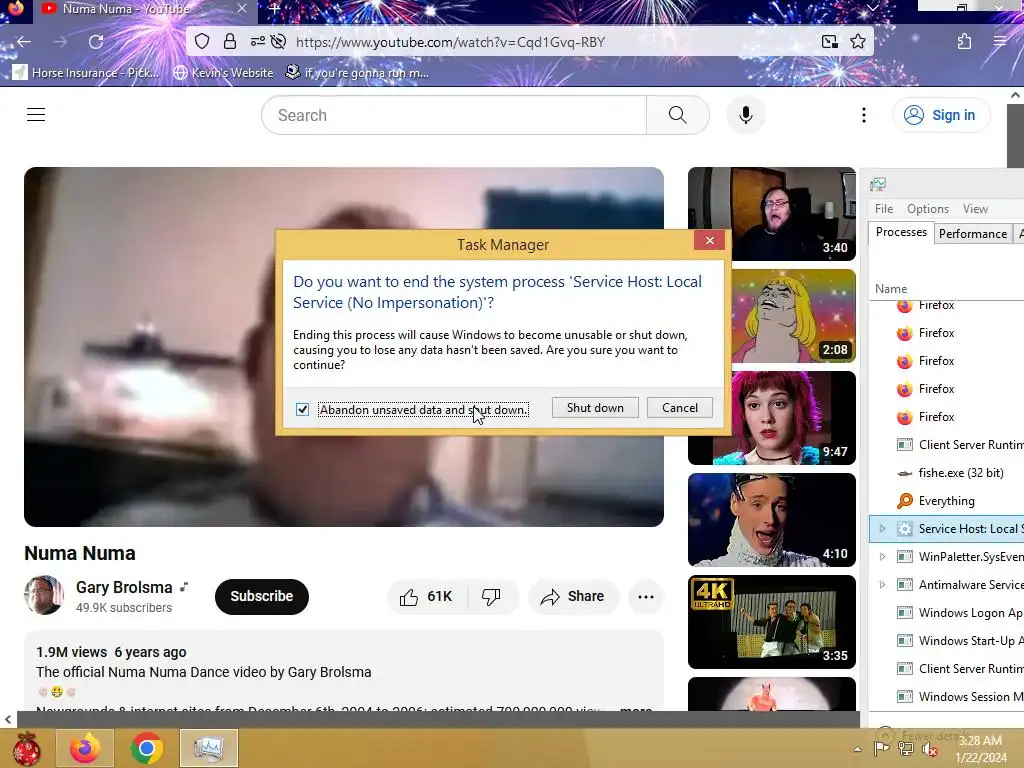Go back in Firefox
The height and width of the screenshot is (768, 1024).
pos(24,42)
